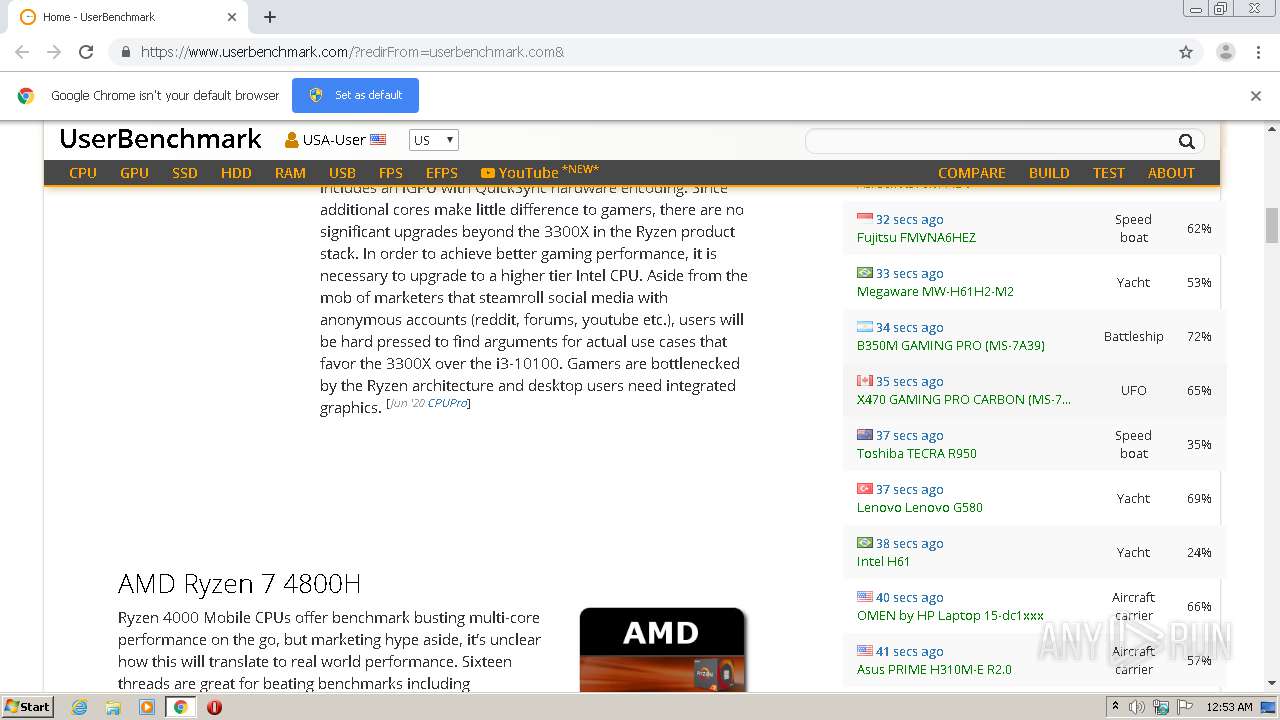This screenshot has height=720, width=1280.
Task: Open Asus PRIME H310M-E R2.0 link
Action: [x=934, y=669]
